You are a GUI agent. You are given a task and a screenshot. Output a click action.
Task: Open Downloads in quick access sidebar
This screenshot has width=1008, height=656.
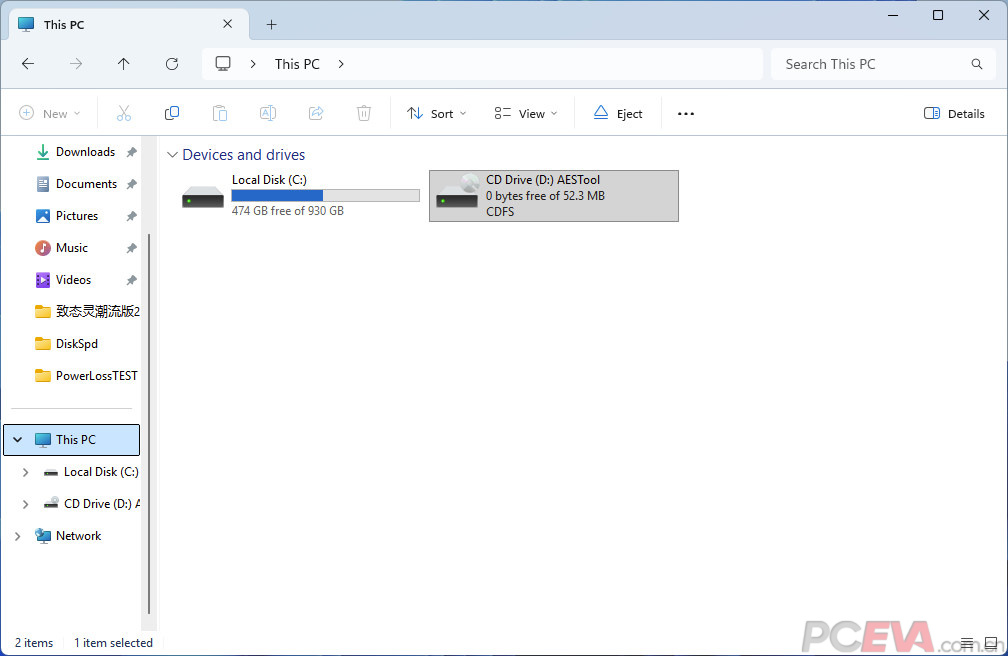pos(85,152)
